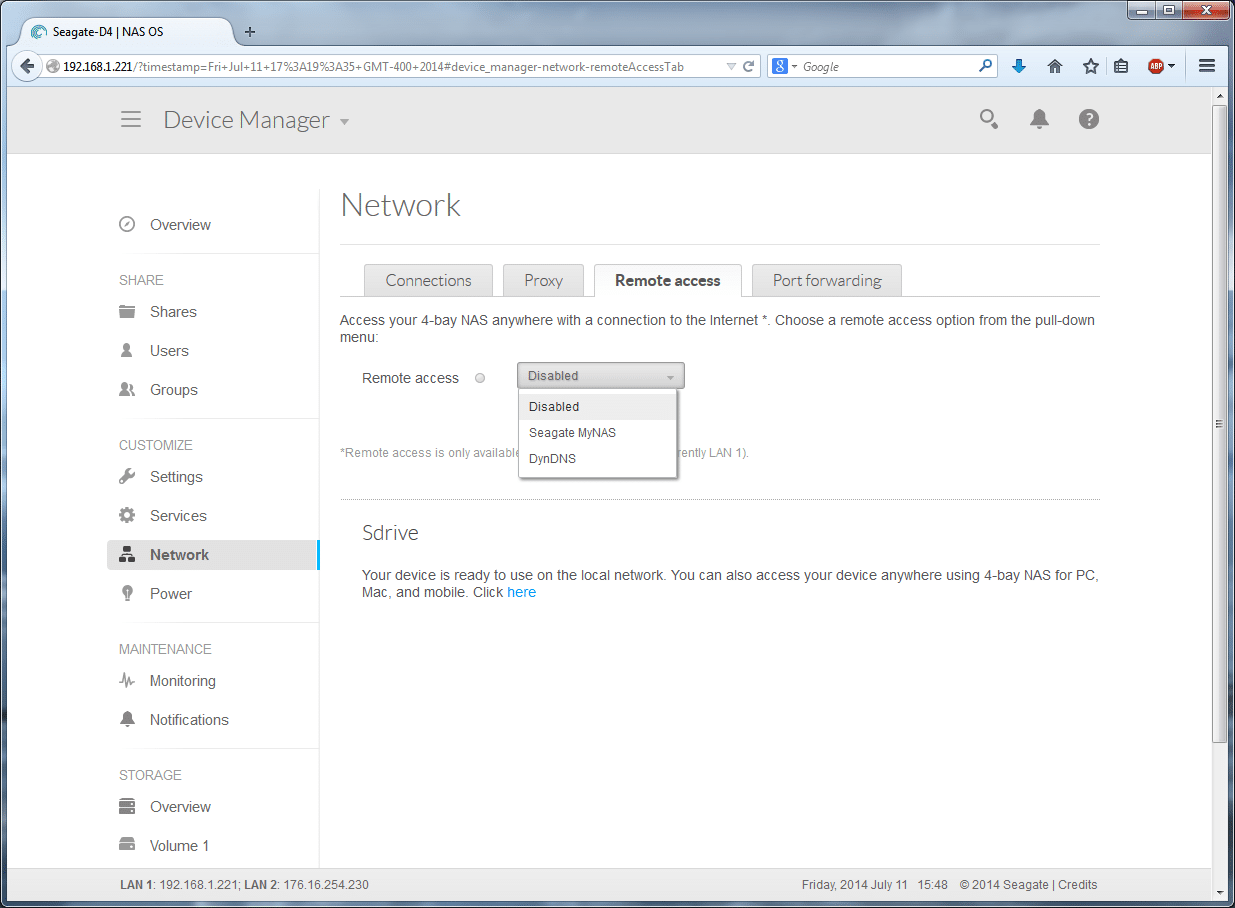Expand the Device Manager dropdown
This screenshot has height=908, width=1235.
[344, 122]
